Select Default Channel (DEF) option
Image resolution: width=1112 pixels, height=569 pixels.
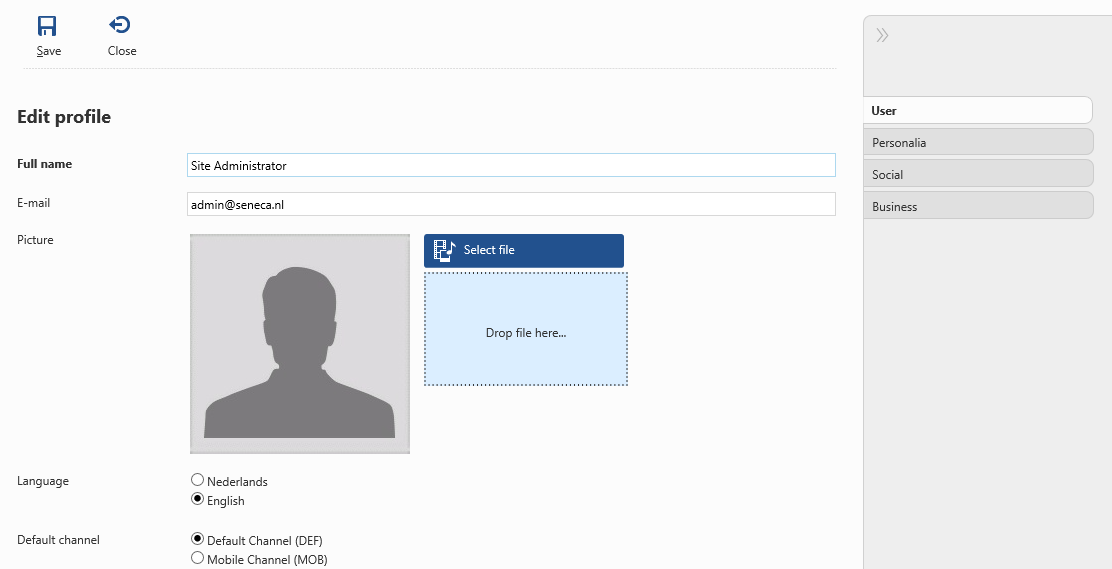[x=198, y=539]
